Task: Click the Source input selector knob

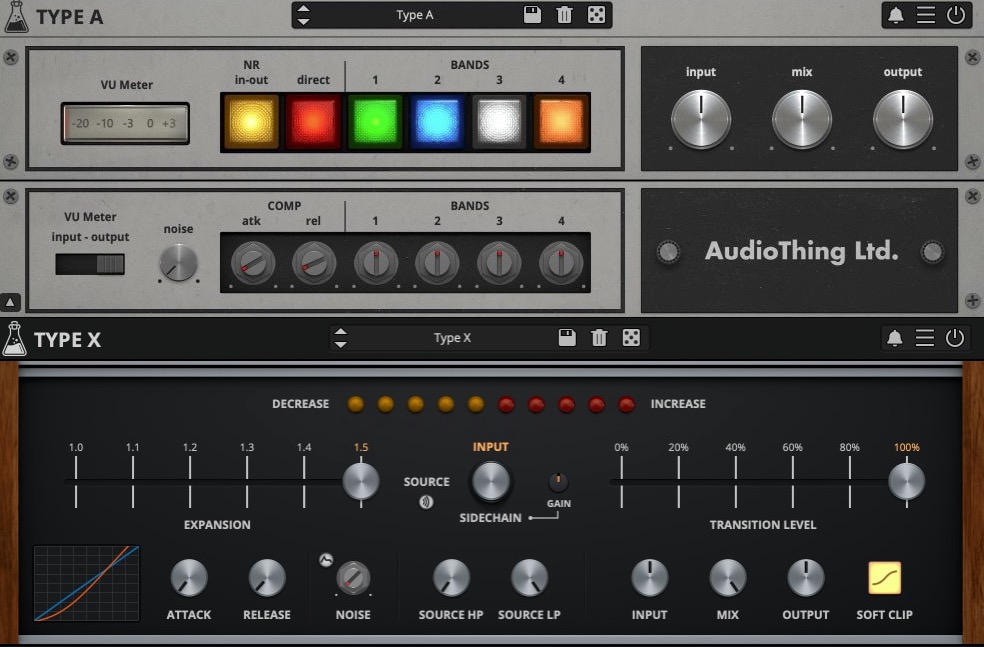Action: point(491,481)
